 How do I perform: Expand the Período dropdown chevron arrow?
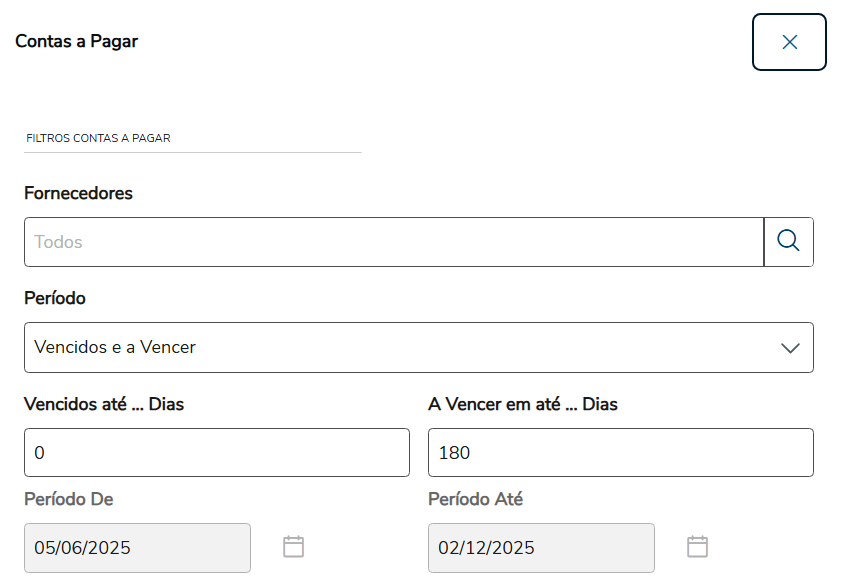(x=790, y=348)
